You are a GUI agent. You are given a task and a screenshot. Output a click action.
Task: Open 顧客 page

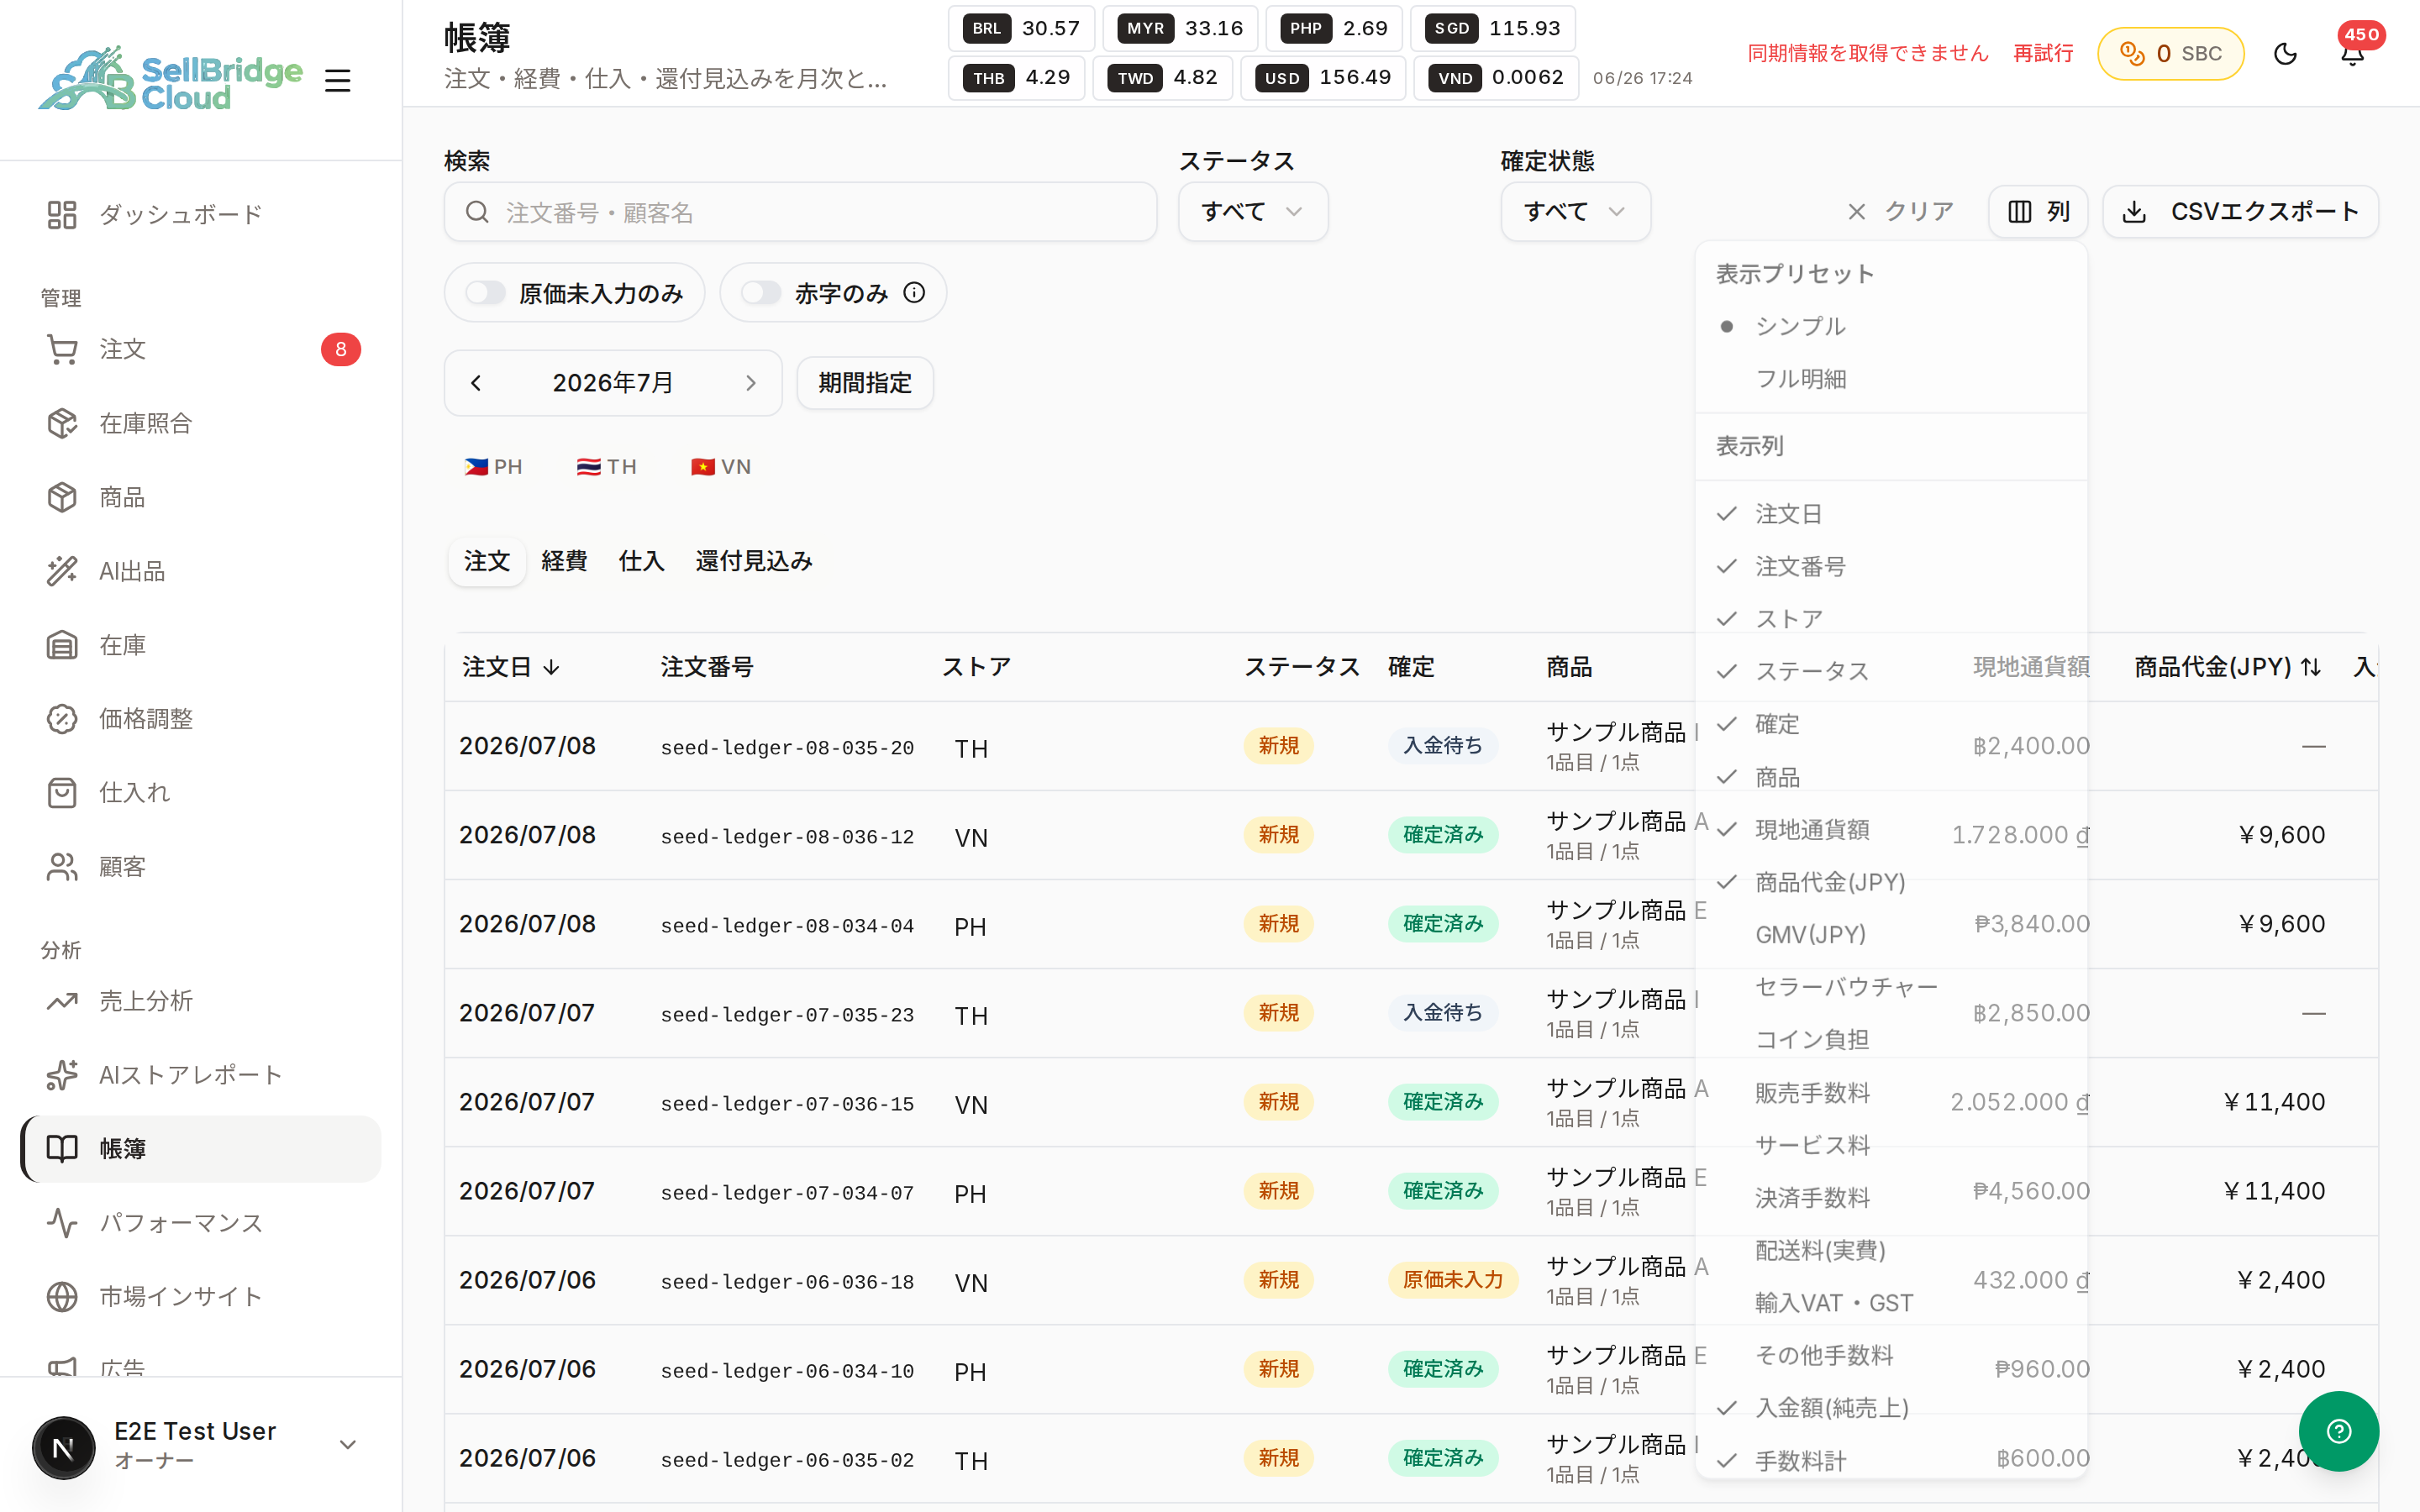[200, 866]
